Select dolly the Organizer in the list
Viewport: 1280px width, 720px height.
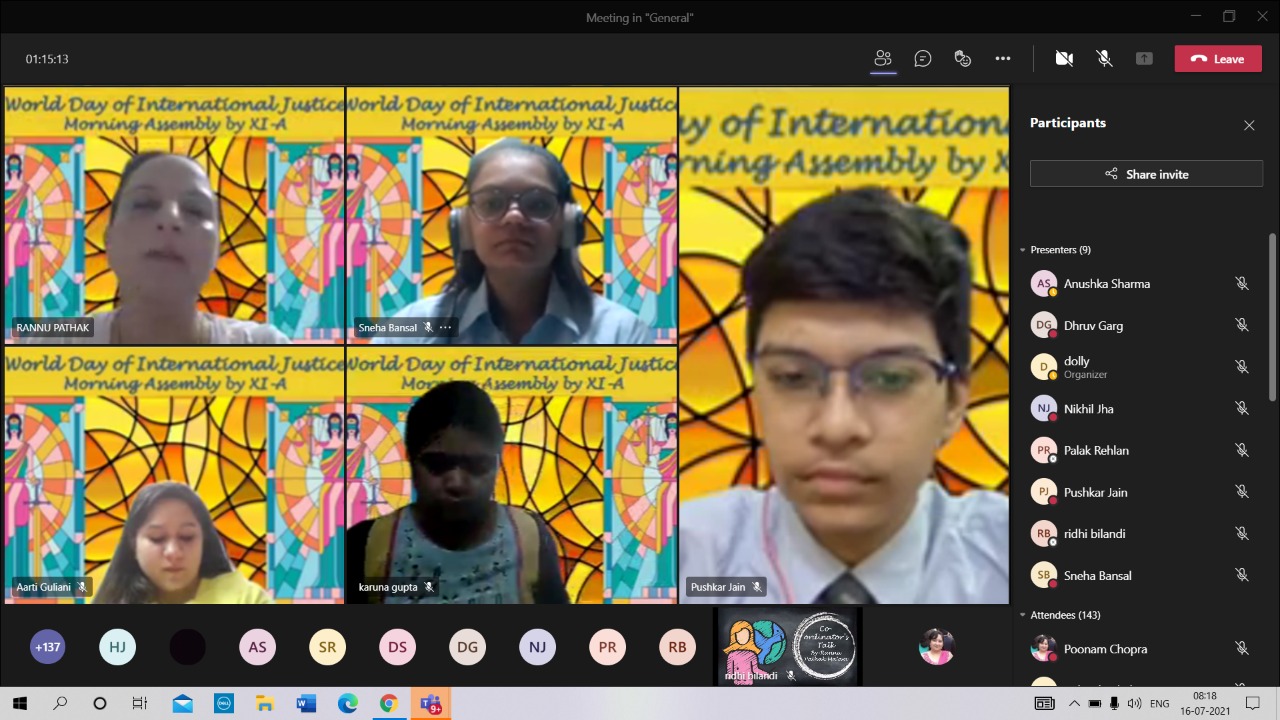(x=1077, y=367)
